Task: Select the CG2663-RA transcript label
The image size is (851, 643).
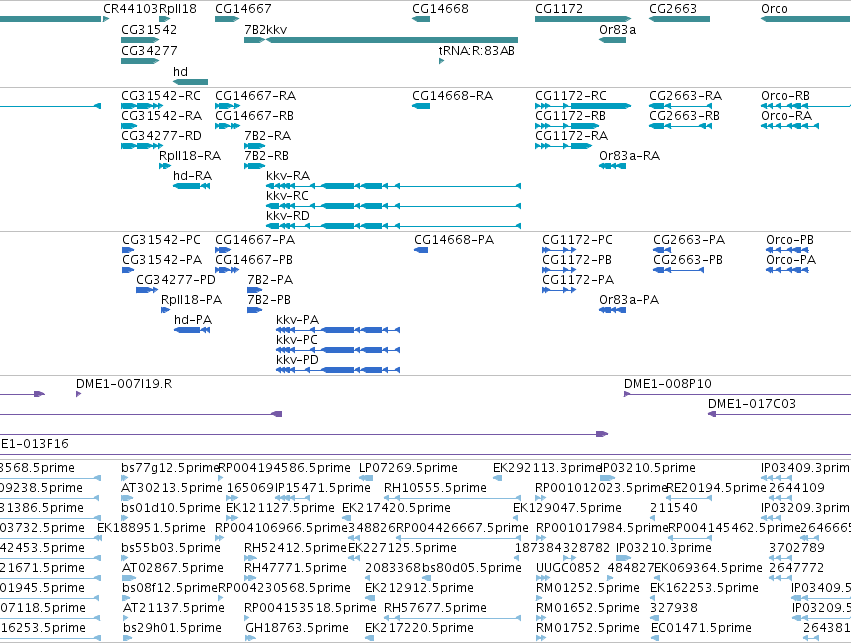Action: (685, 96)
